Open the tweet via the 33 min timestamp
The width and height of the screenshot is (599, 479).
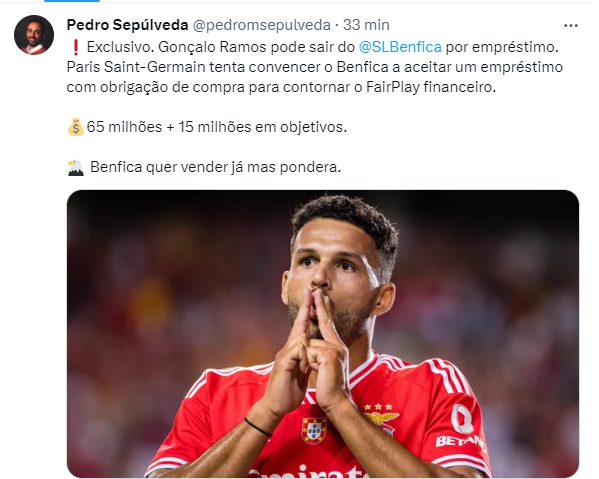366,25
